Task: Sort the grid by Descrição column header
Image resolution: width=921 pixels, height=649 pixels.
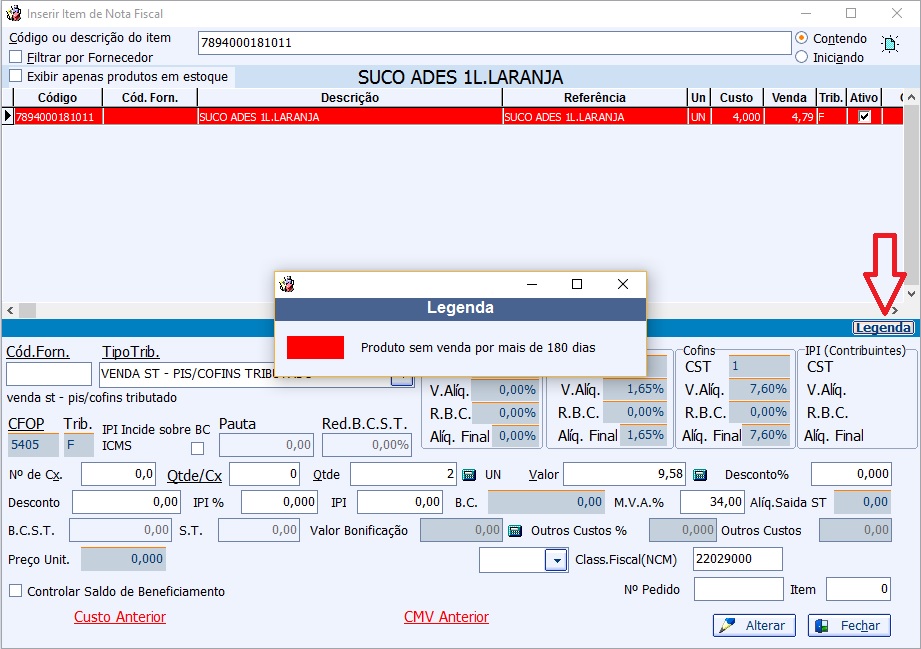Action: pyautogui.click(x=349, y=98)
